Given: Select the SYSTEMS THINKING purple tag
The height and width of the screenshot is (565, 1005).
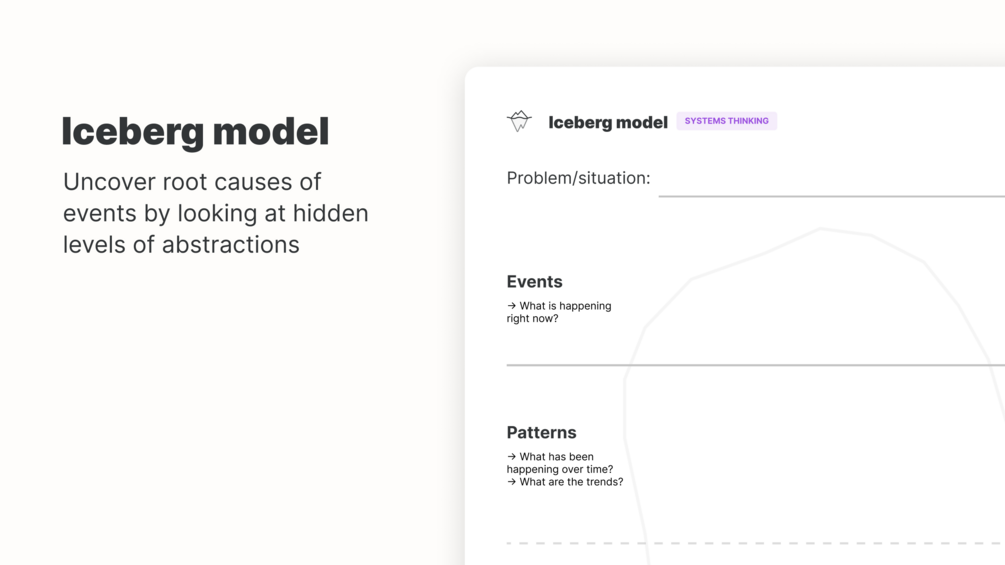Looking at the screenshot, I should click(726, 121).
